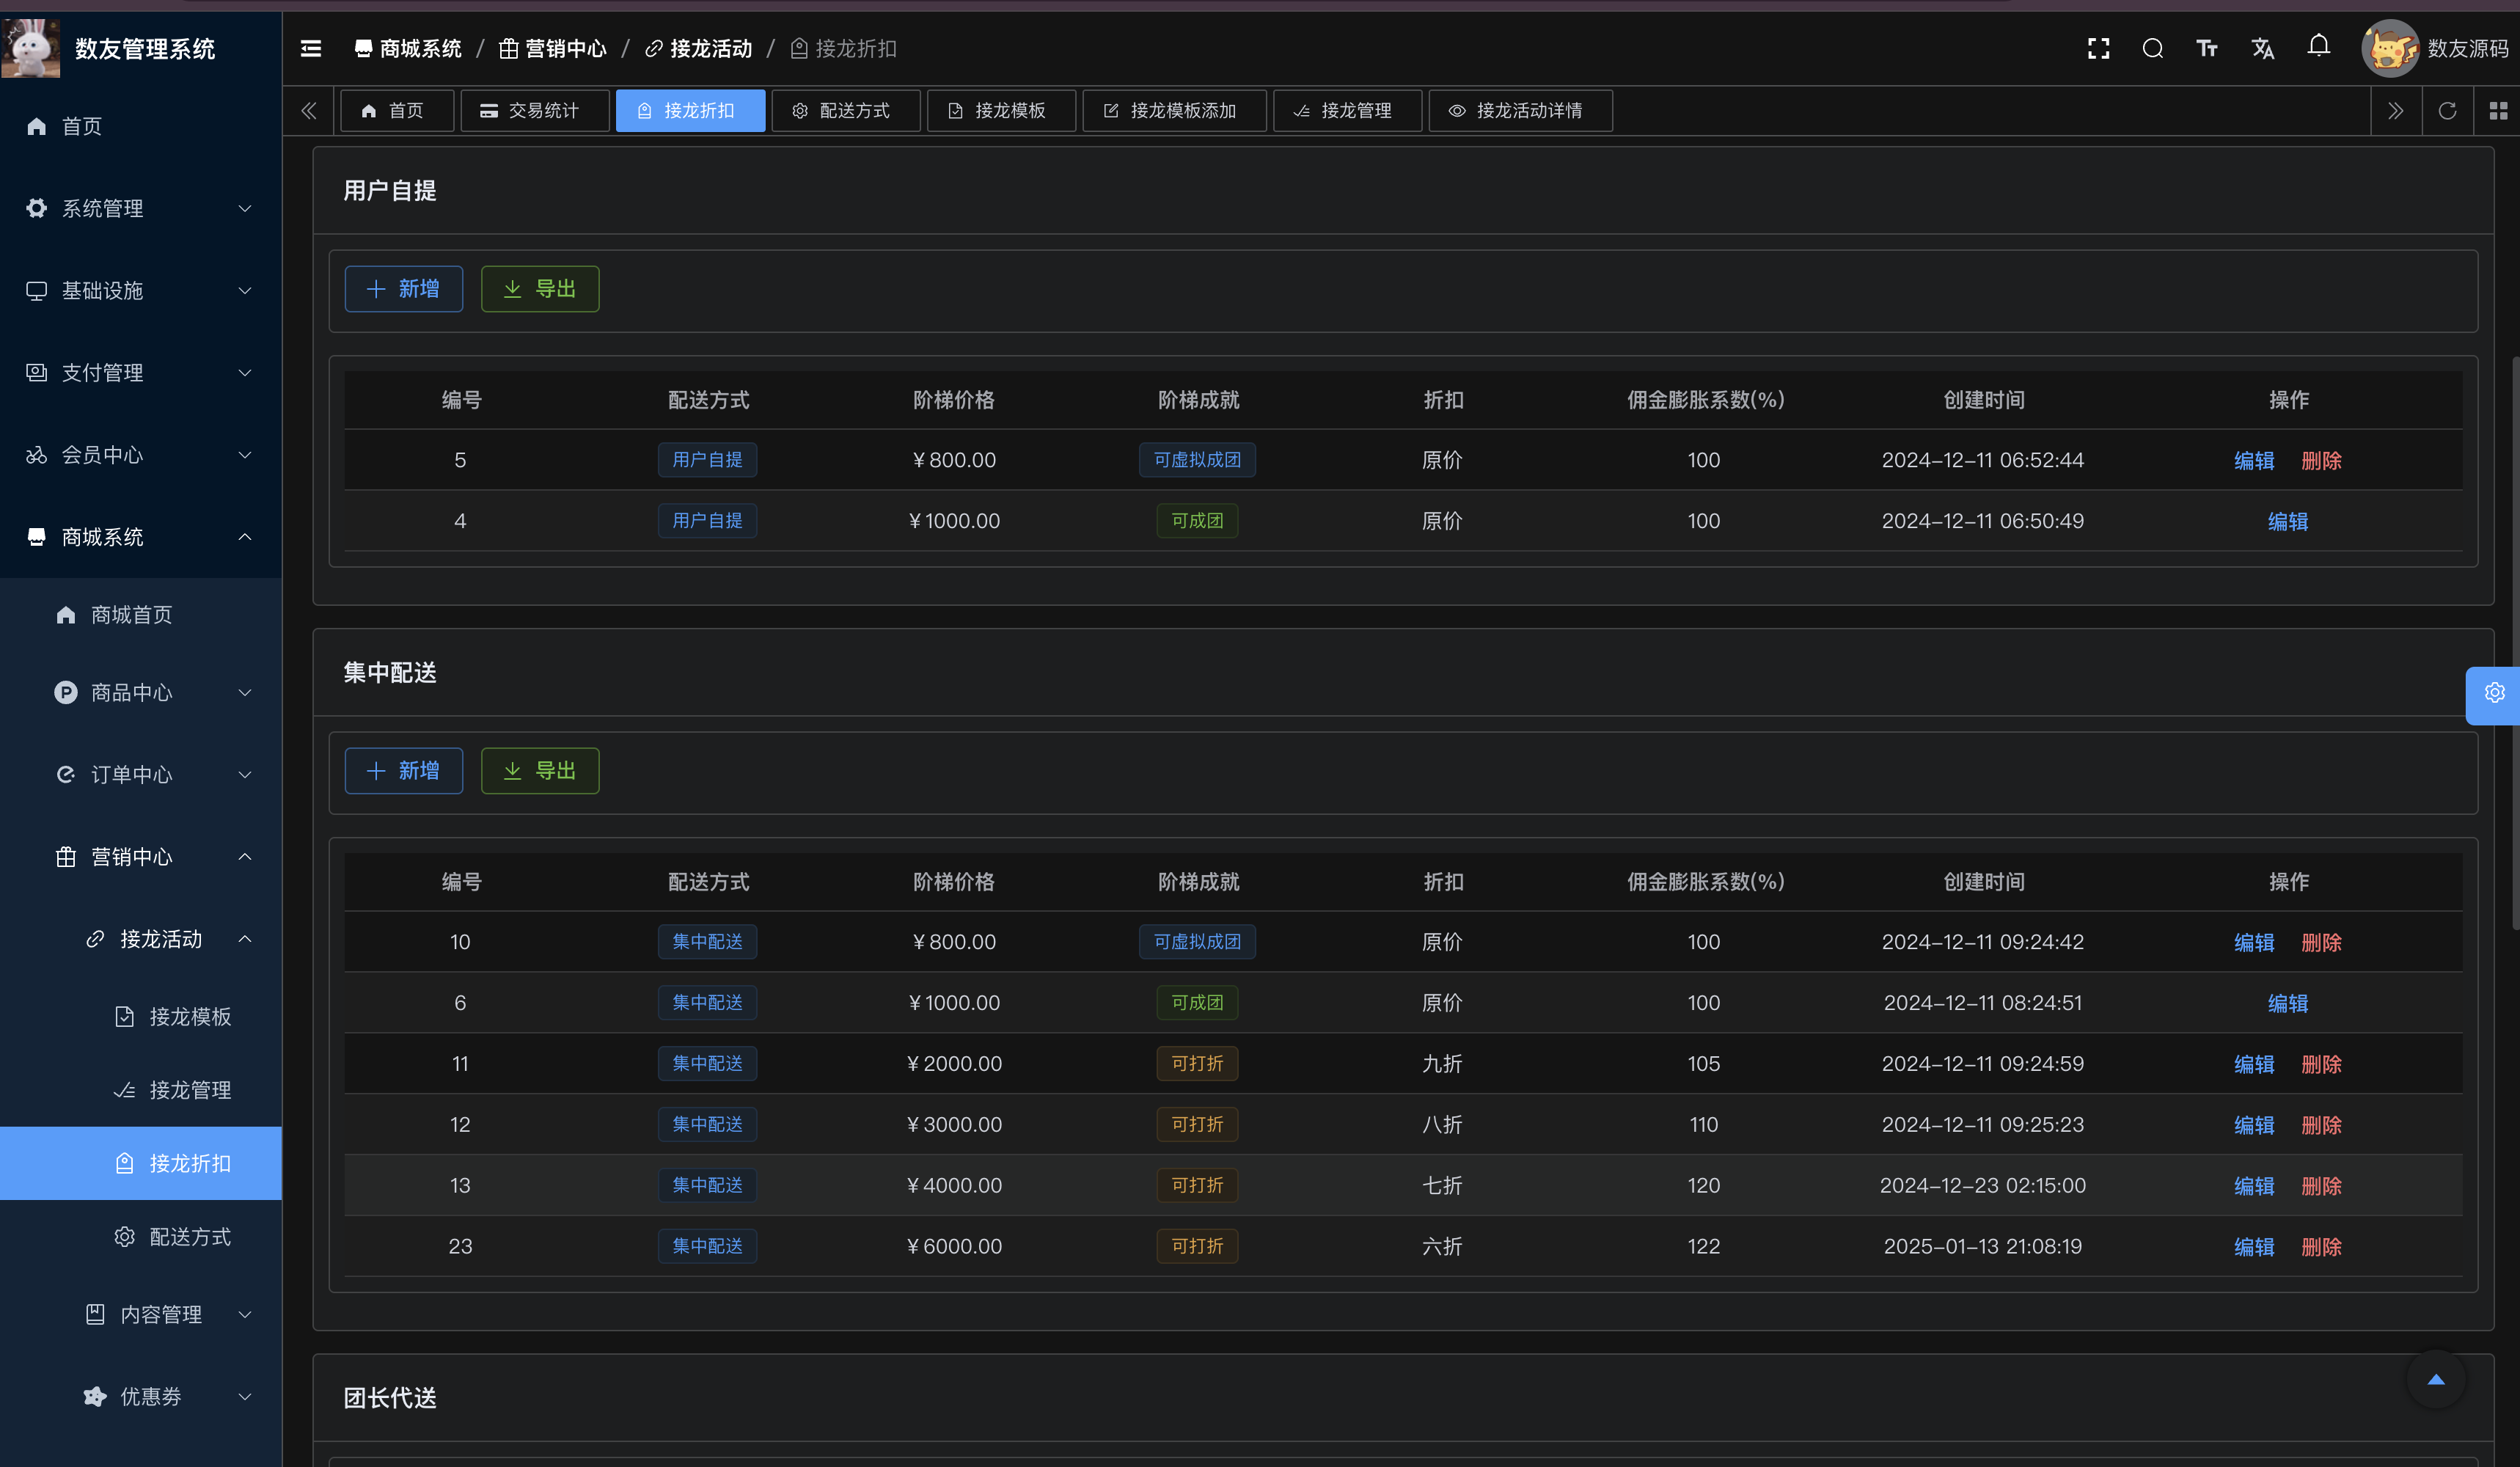Open the notification bell
This screenshot has width=2520, height=1467.
point(2319,46)
